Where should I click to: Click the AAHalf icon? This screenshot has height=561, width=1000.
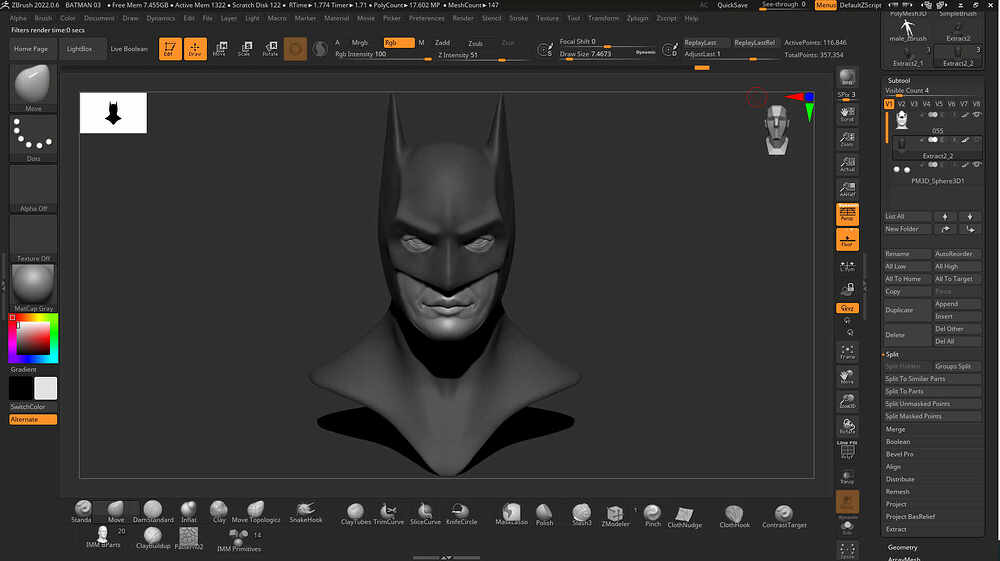tap(847, 189)
